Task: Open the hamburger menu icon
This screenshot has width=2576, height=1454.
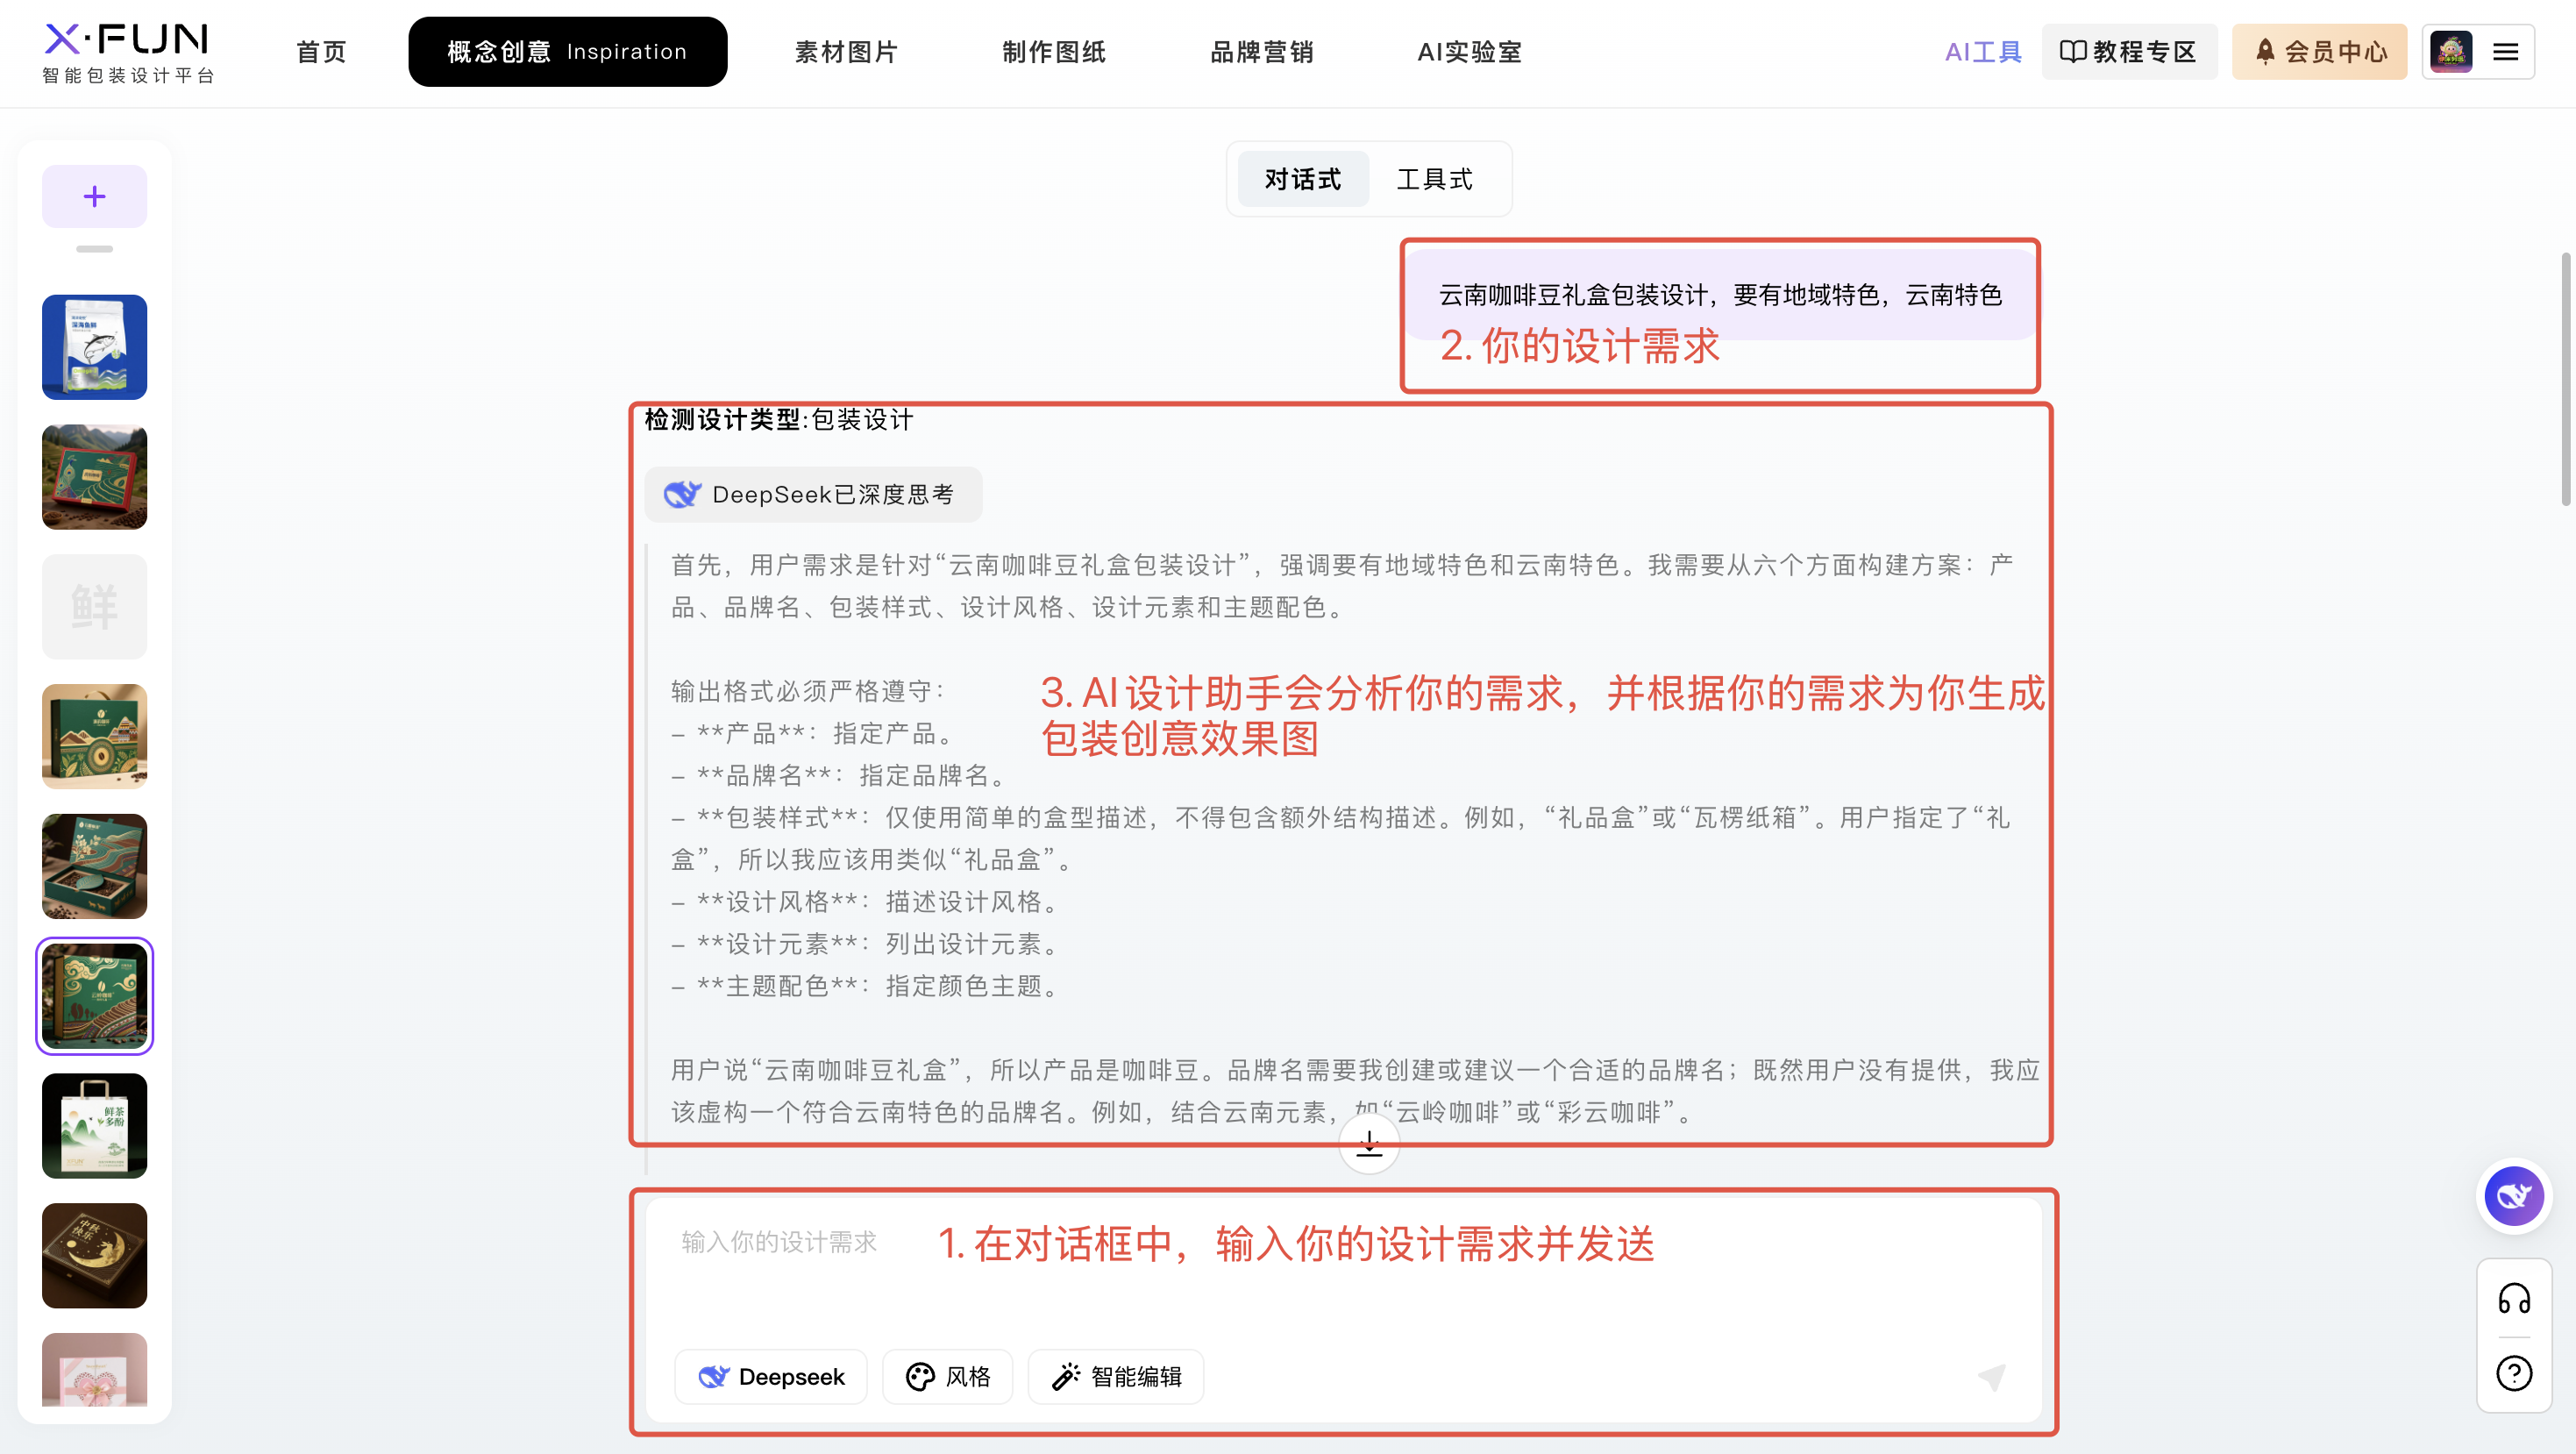Action: 2505,52
